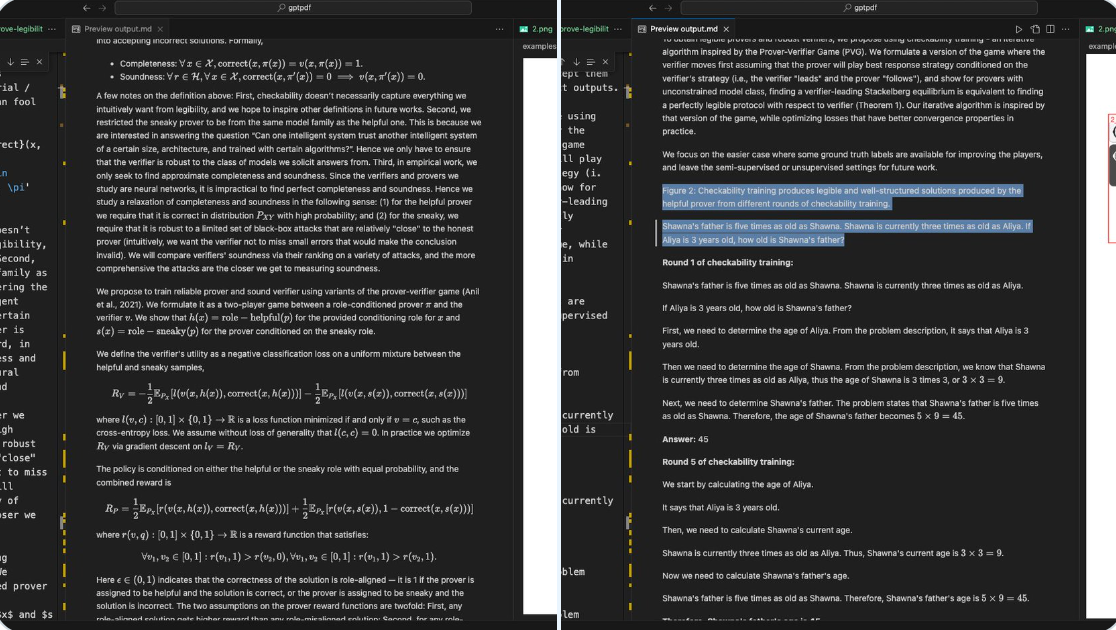
Task: Open more actions beside prove-legibilit tab, left window
Action: click(52, 29)
